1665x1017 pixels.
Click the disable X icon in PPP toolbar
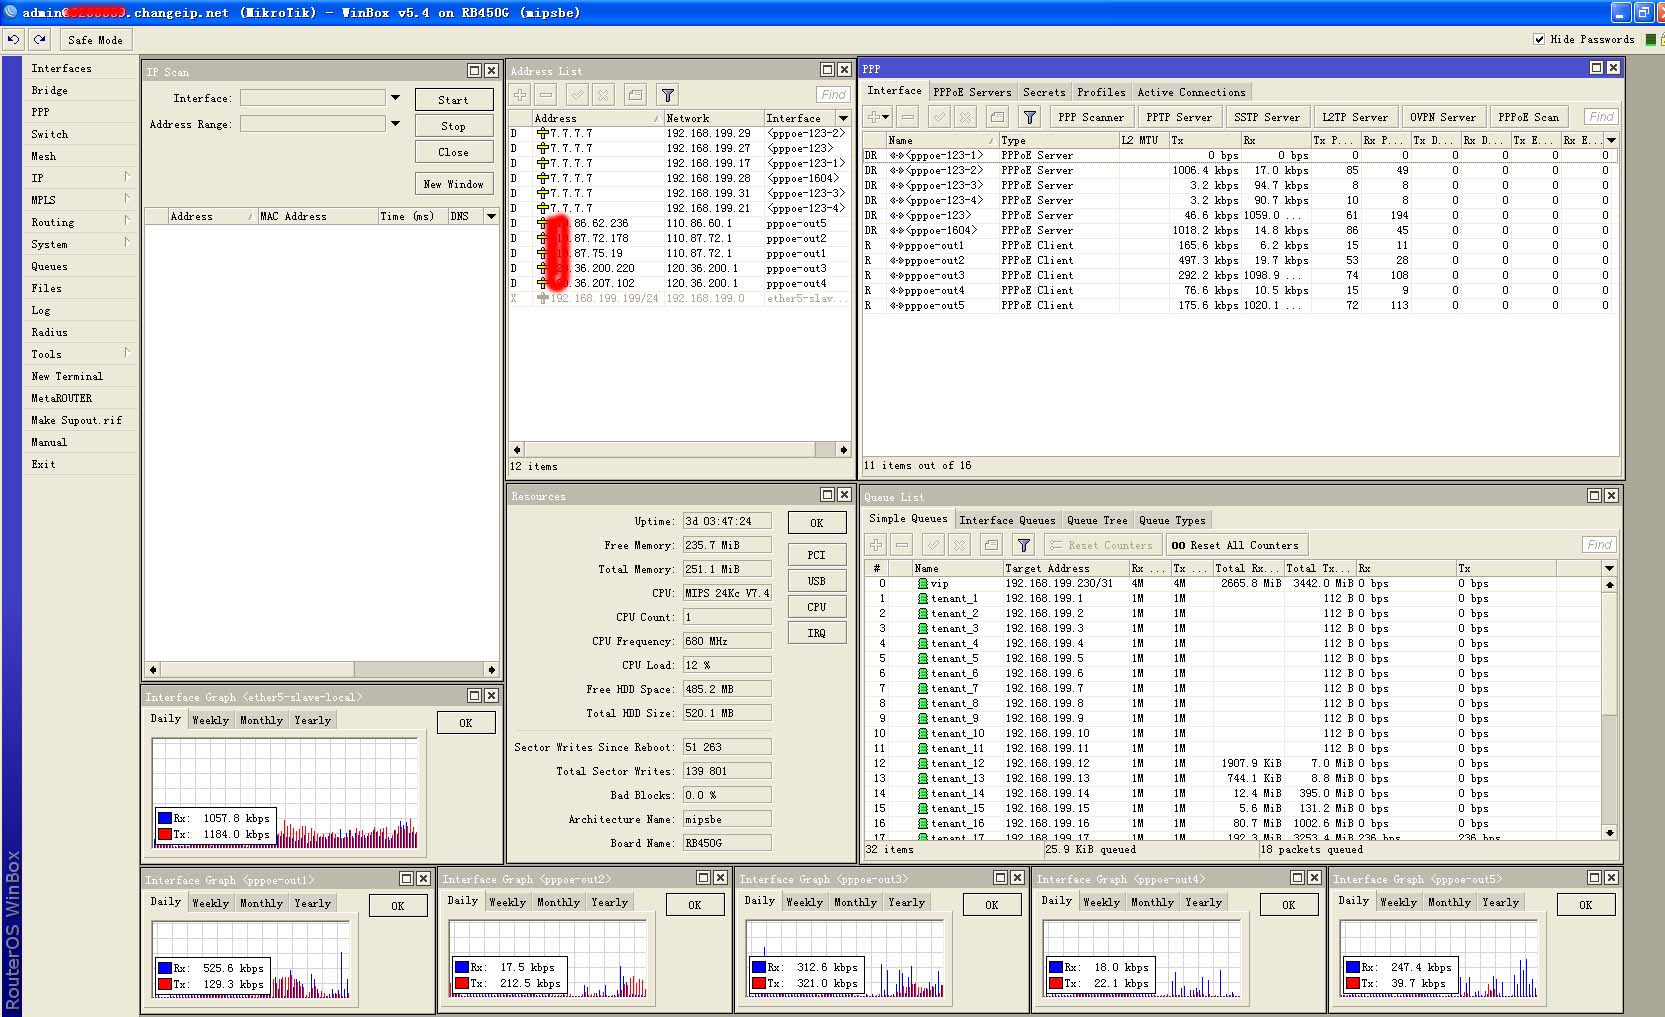click(x=965, y=117)
